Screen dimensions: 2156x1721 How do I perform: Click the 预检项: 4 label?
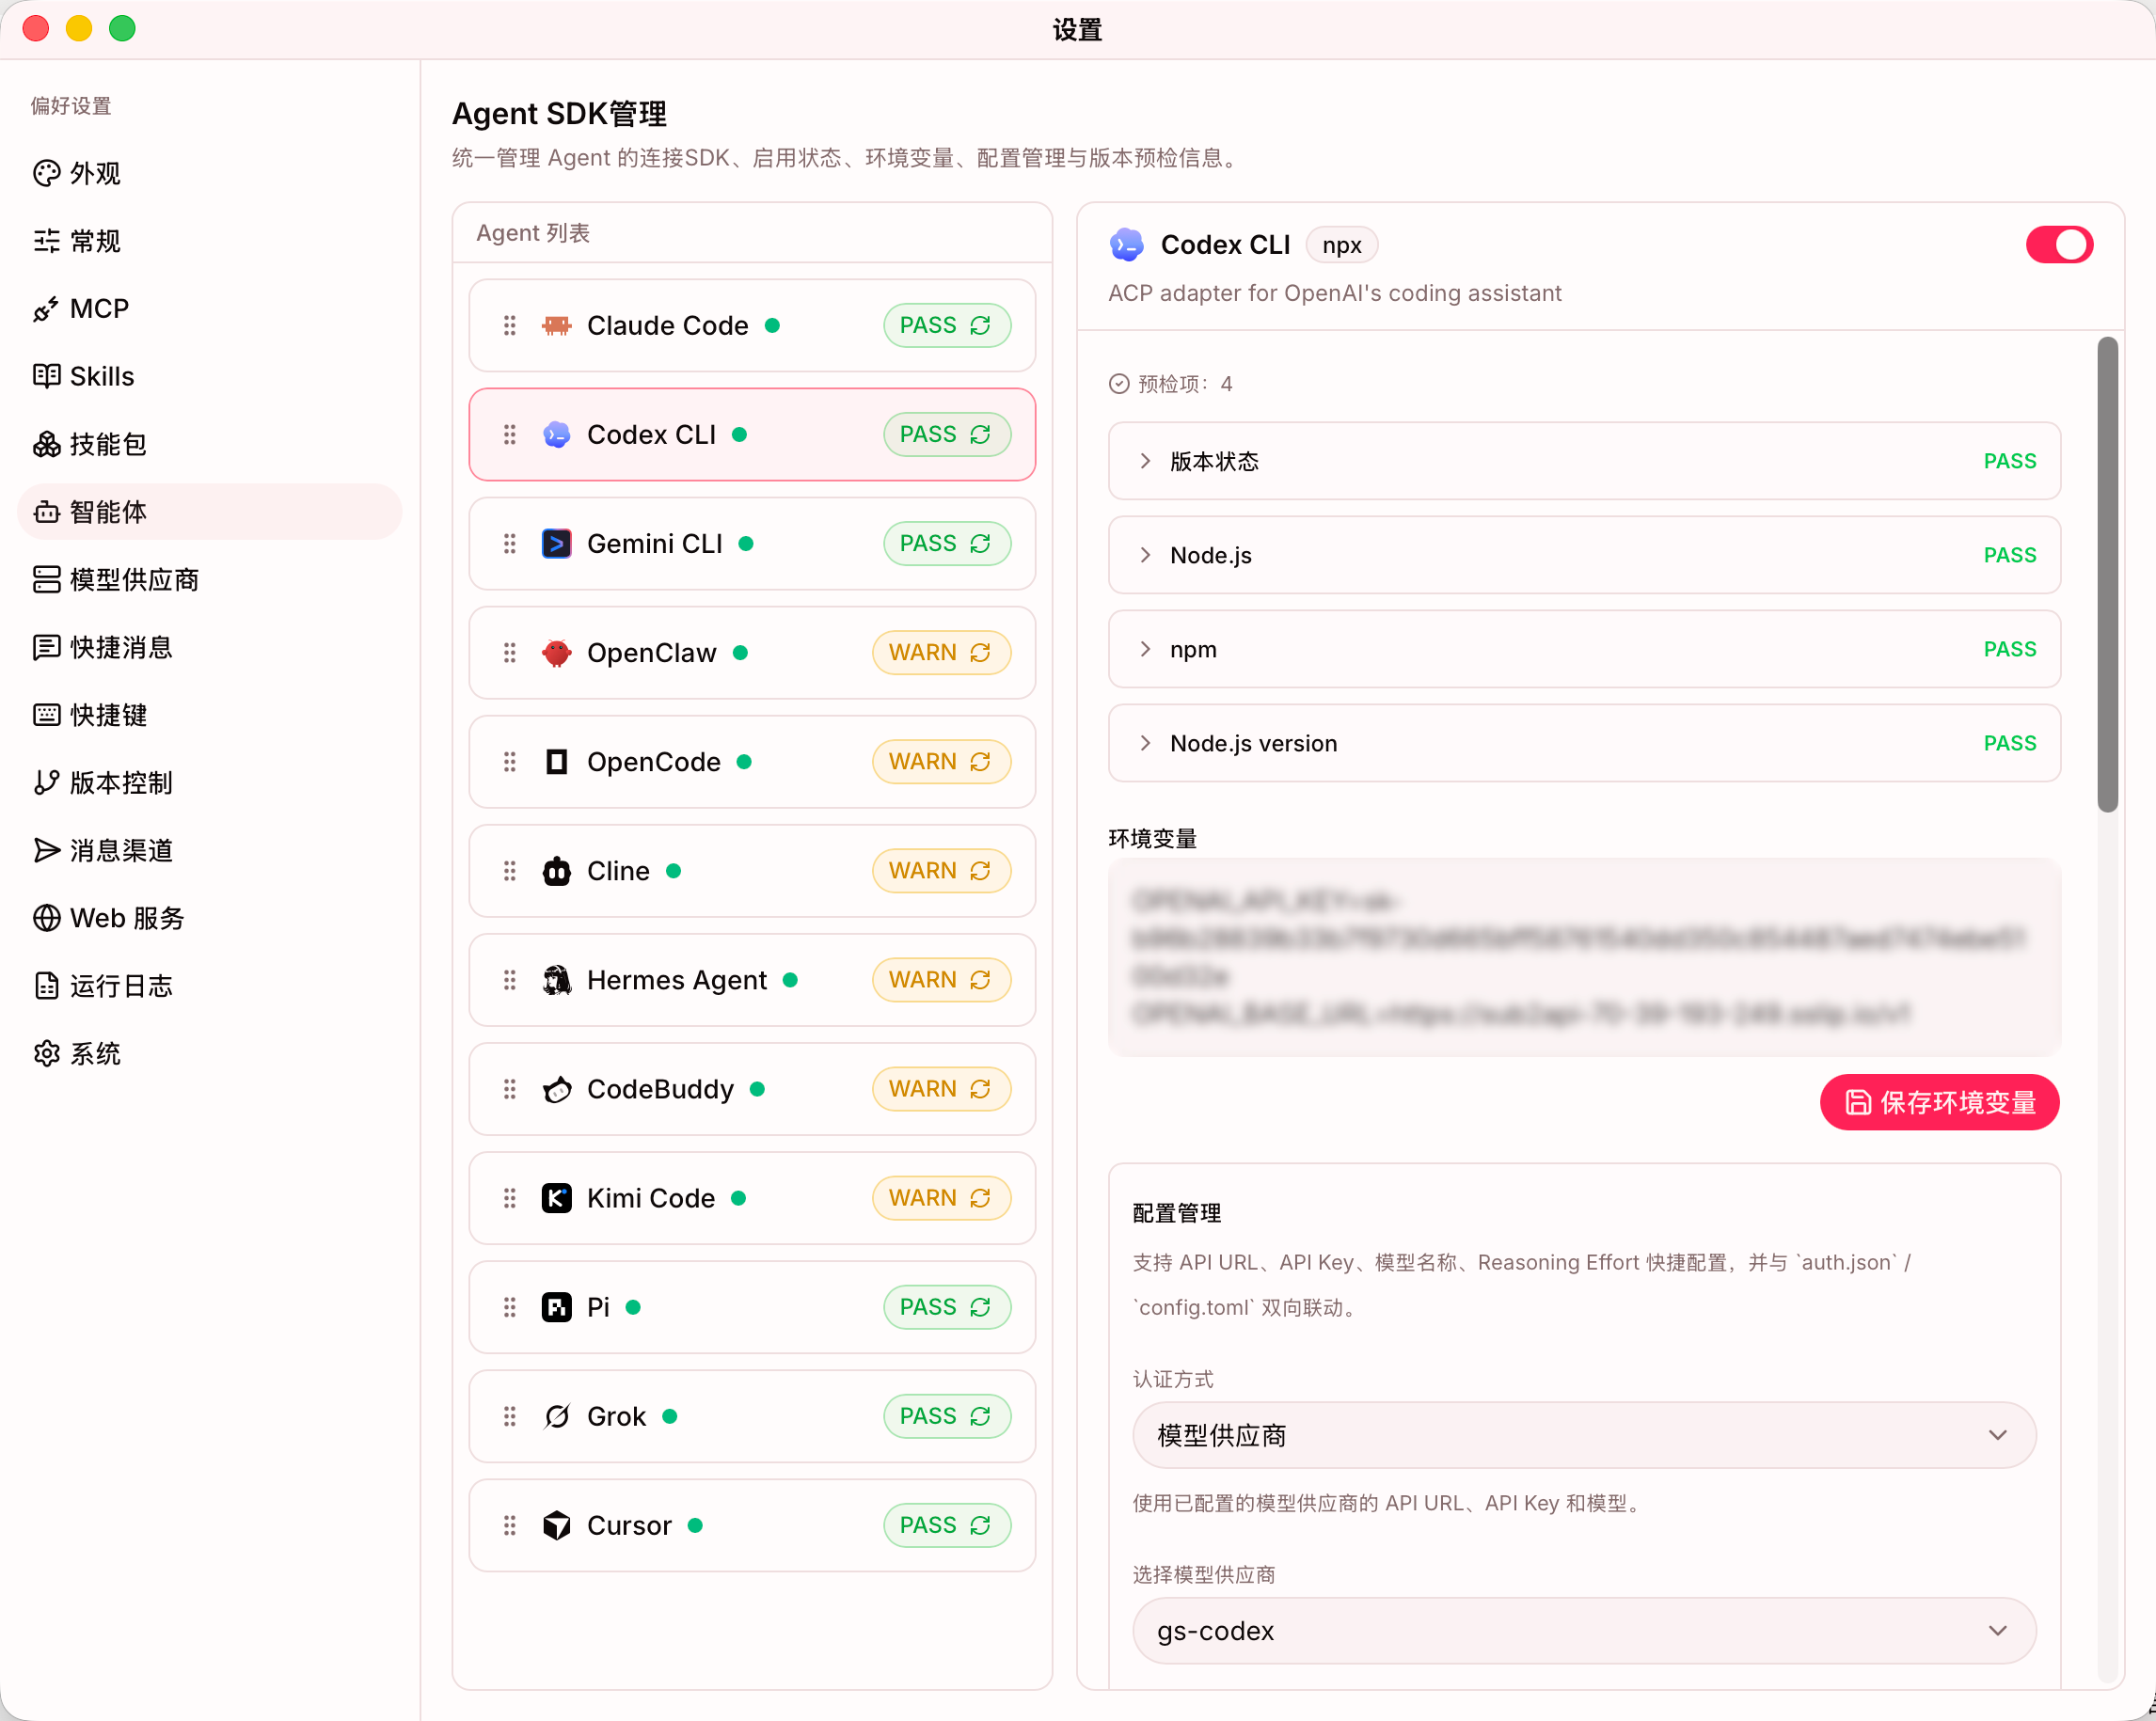click(x=1171, y=384)
